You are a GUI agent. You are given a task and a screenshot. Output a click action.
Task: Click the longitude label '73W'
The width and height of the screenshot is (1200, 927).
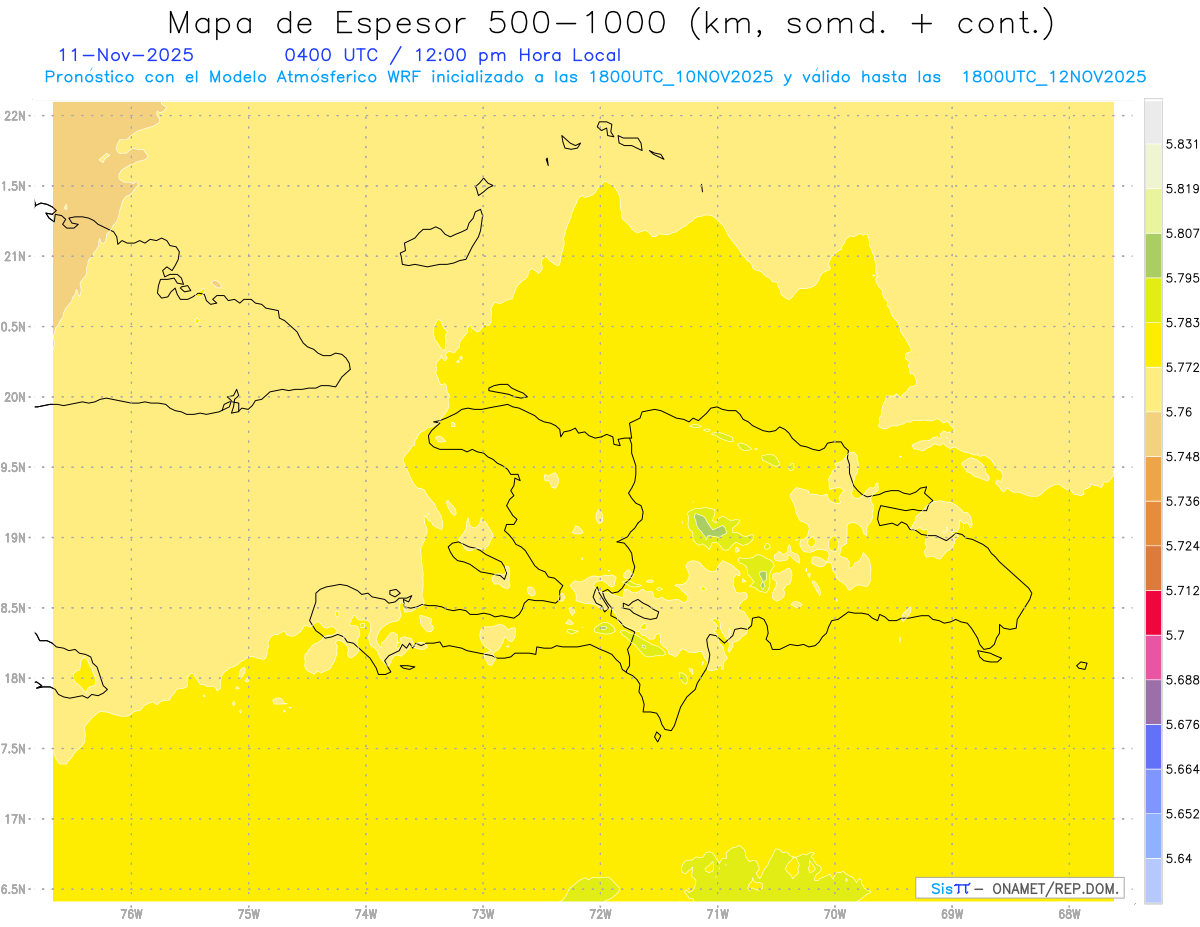(x=483, y=914)
